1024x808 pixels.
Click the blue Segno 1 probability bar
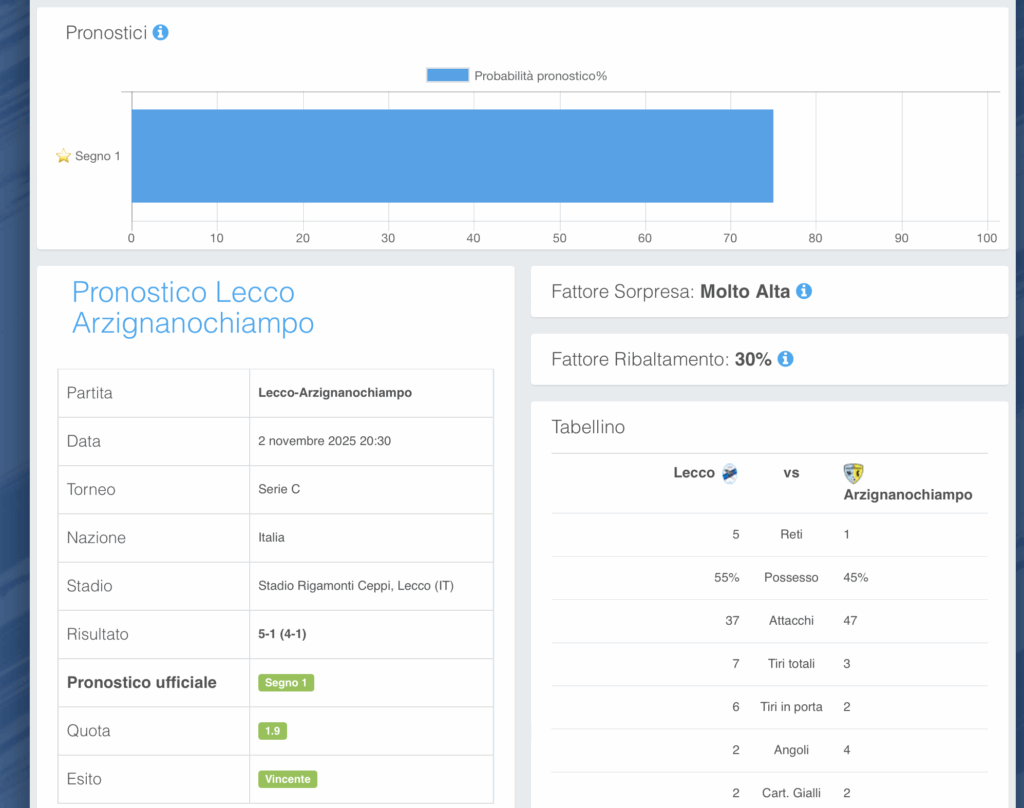click(452, 156)
